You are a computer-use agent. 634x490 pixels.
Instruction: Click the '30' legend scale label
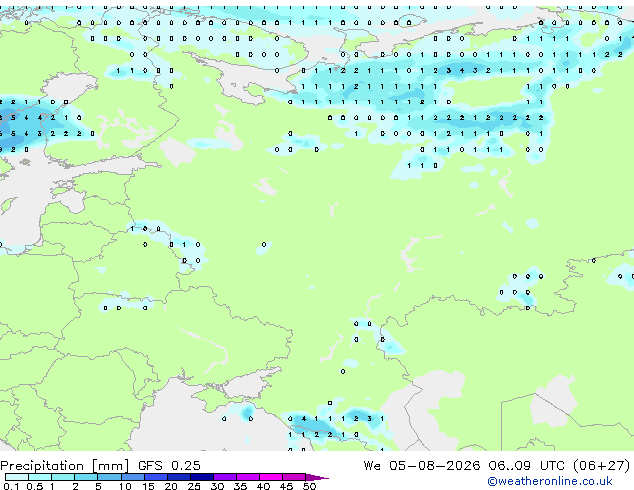click(217, 486)
